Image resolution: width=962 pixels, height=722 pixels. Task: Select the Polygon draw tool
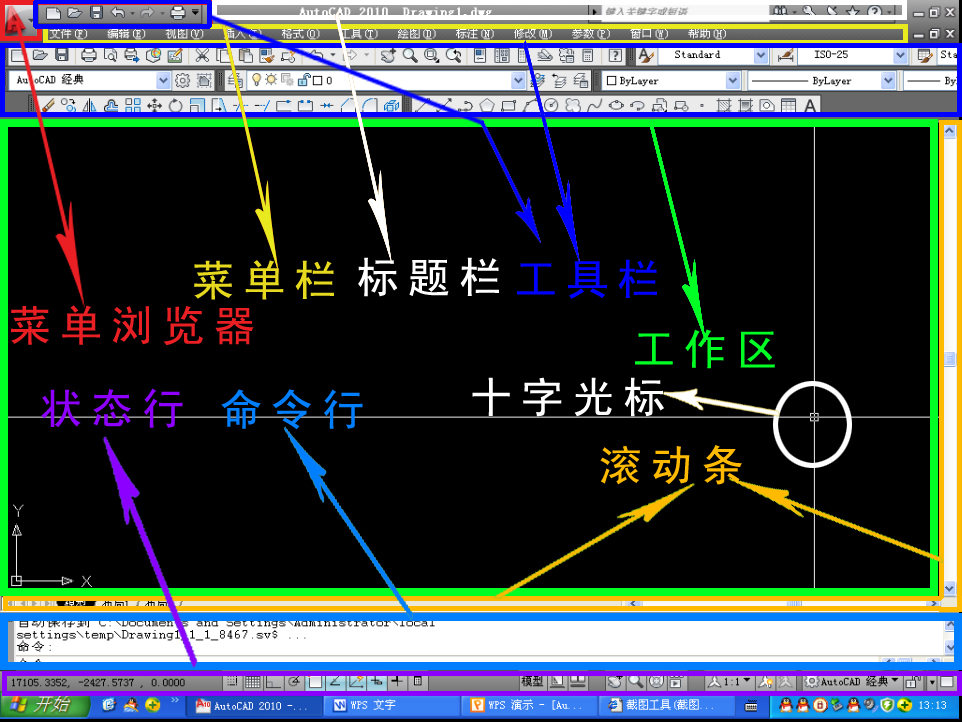(x=487, y=105)
